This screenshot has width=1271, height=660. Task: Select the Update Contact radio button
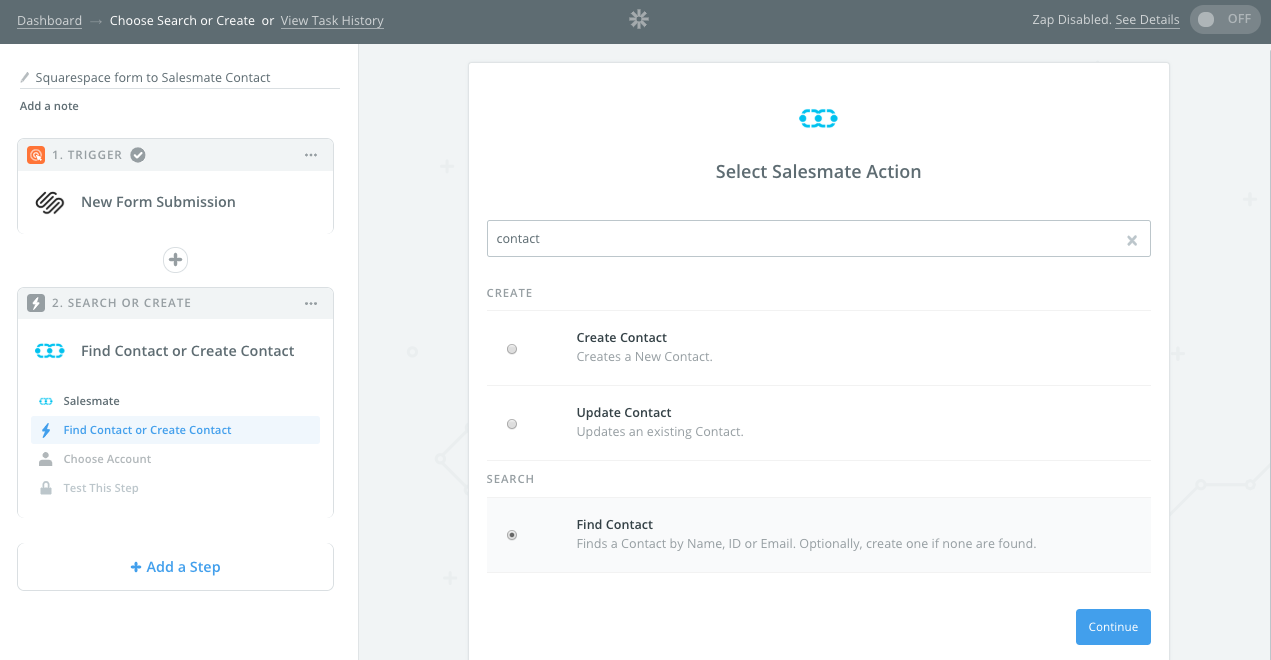512,424
